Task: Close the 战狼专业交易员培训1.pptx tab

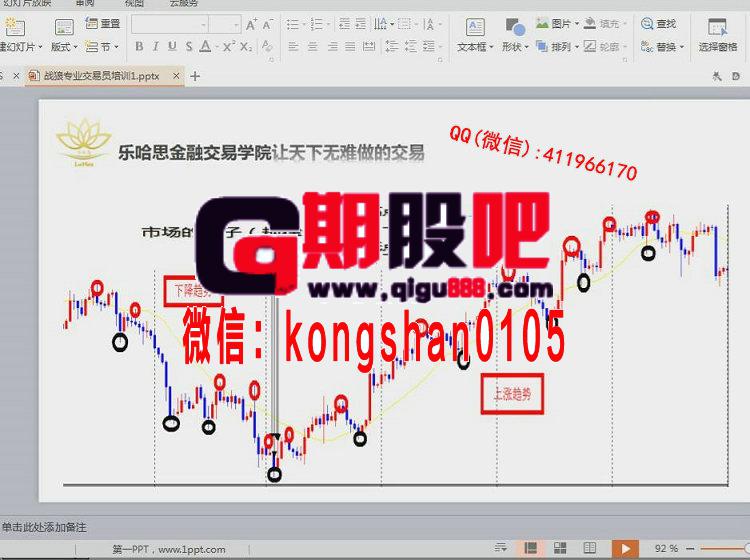Action: tap(176, 76)
